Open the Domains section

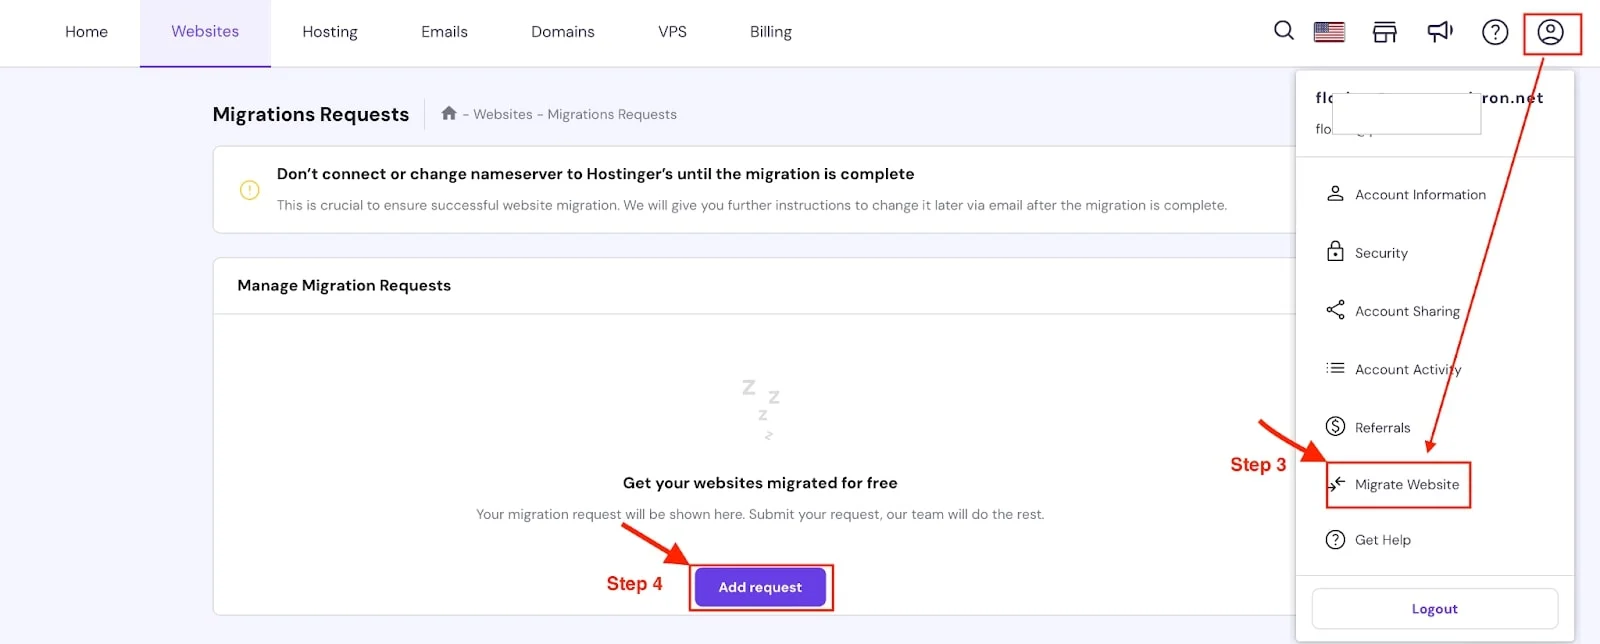[563, 31]
